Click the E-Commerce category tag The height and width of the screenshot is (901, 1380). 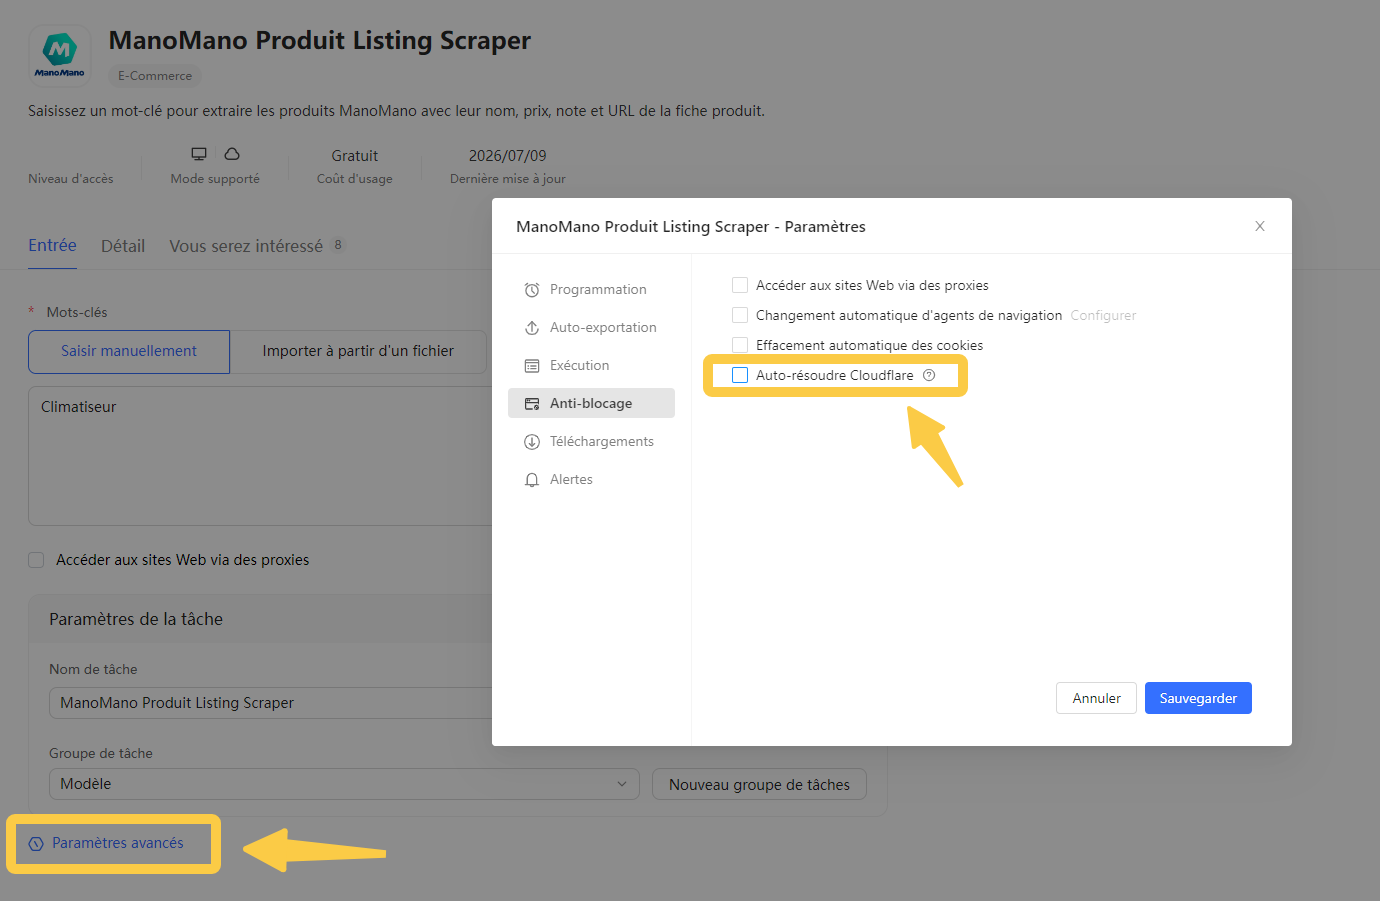coord(155,76)
